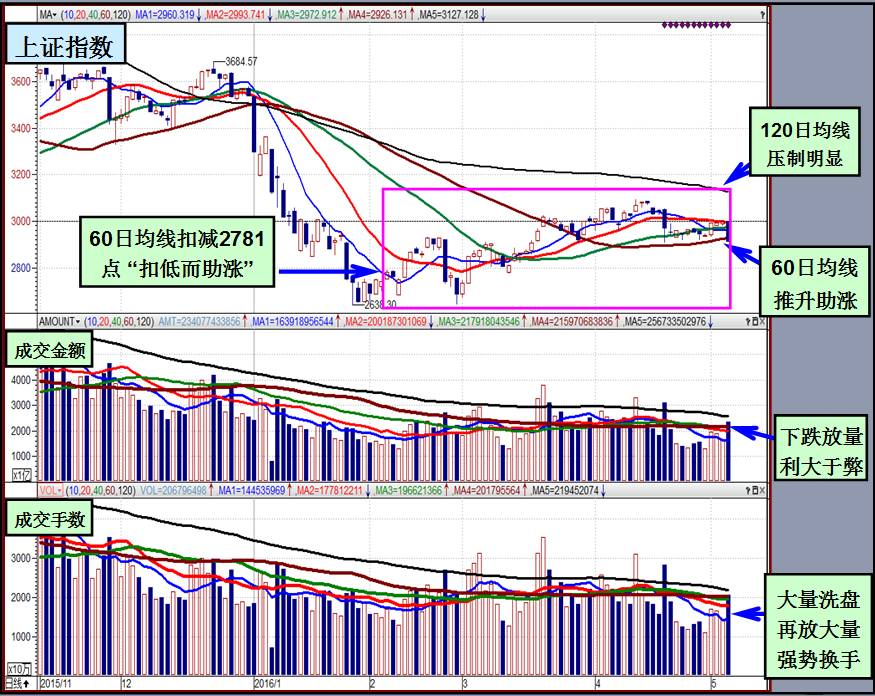Maximize the VOL indicator panel

tap(755, 491)
